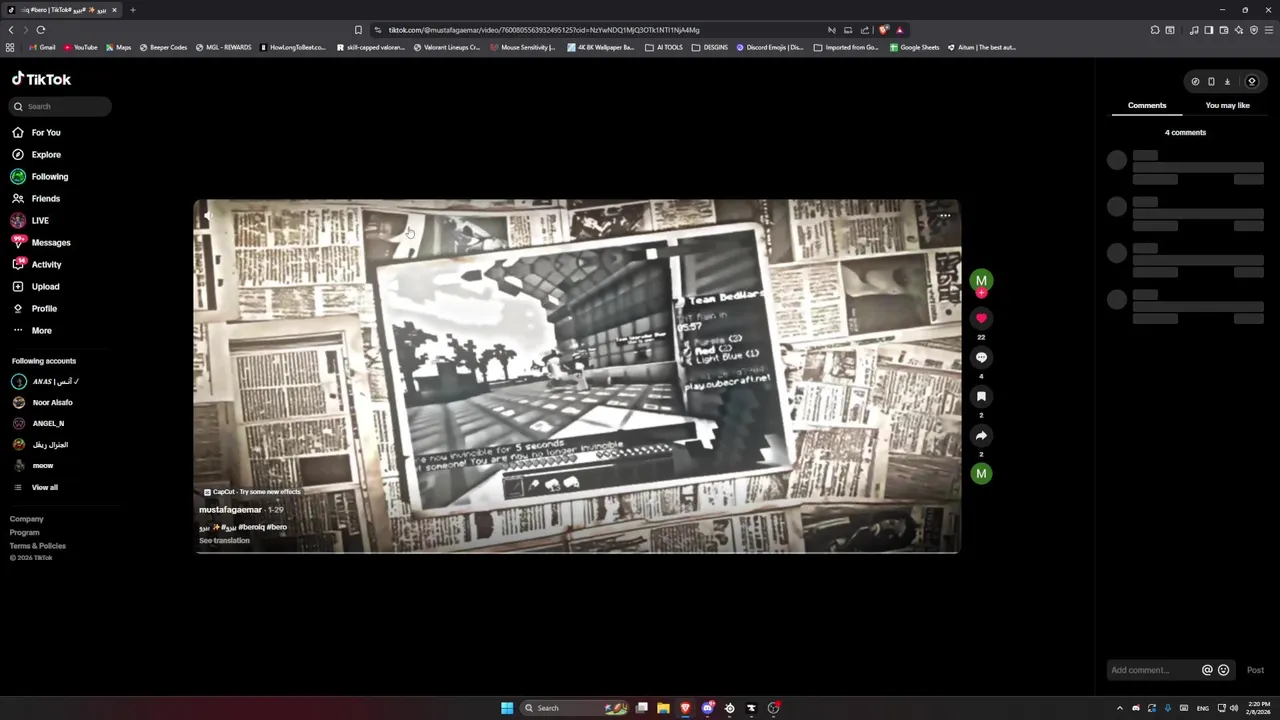The width and height of the screenshot is (1280, 720).
Task: Show hidden system tray icons
Action: point(1119,708)
